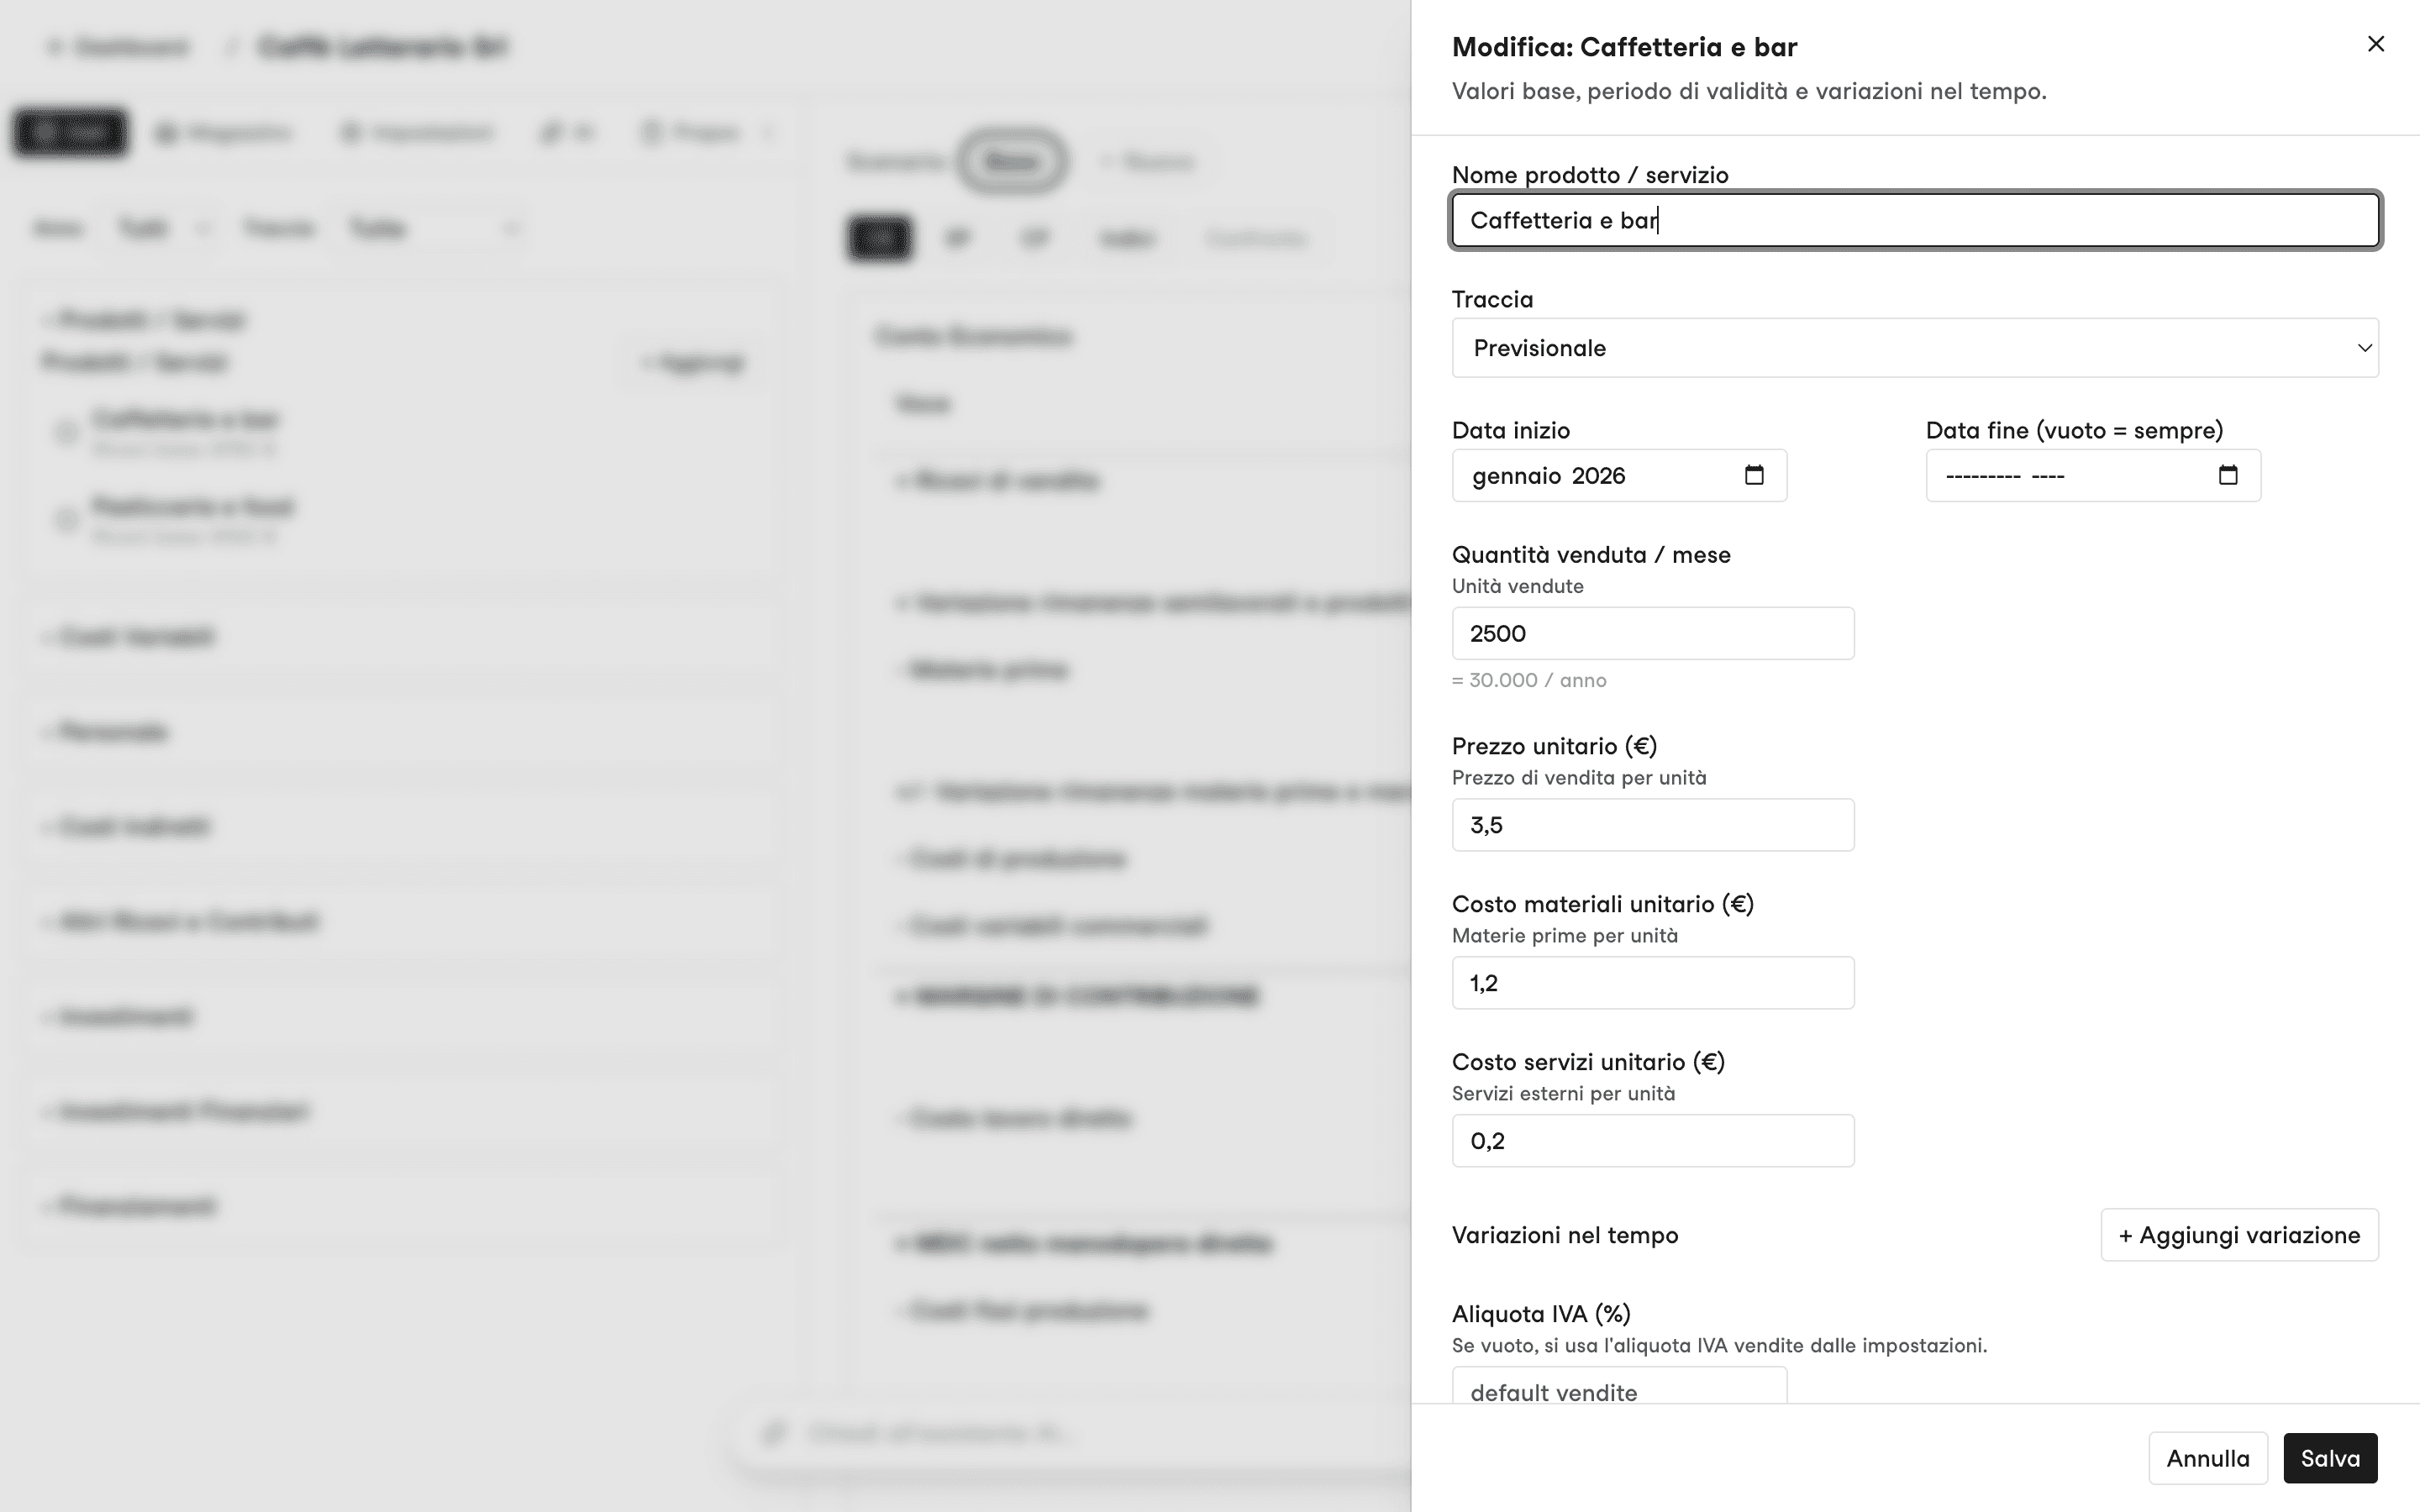Click the 'Variazioni nel tempo' label
2420x1512 pixels.
click(1565, 1235)
